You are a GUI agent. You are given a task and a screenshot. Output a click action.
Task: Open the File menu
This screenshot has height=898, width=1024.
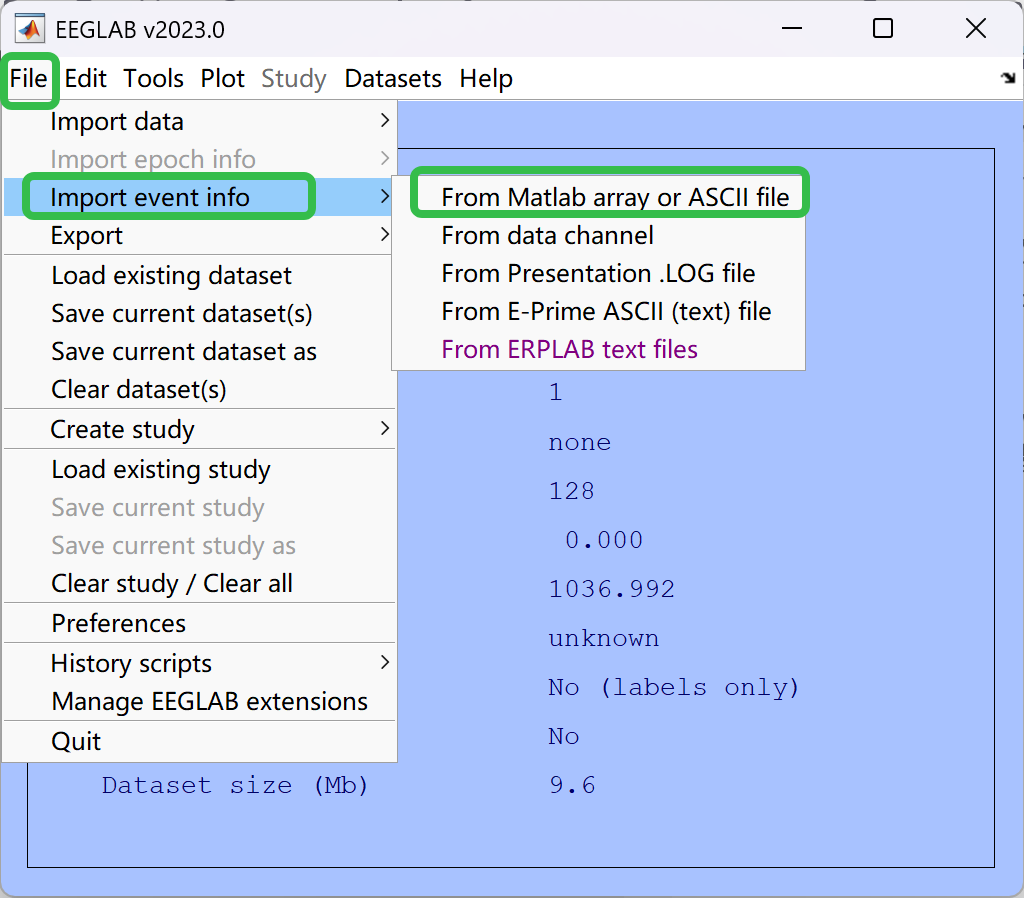click(x=29, y=78)
